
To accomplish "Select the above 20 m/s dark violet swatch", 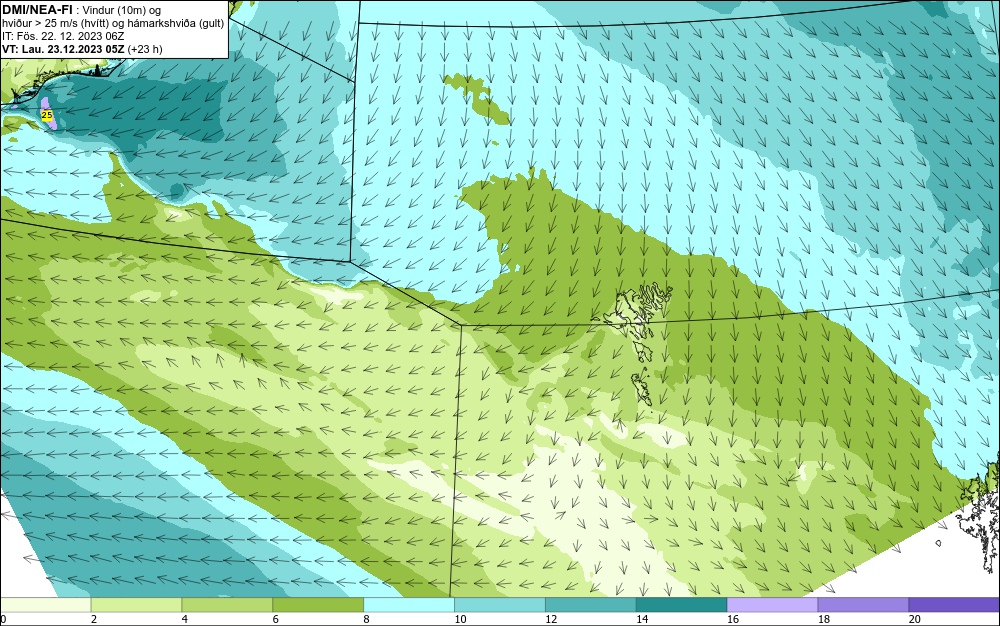I will point(954,605).
